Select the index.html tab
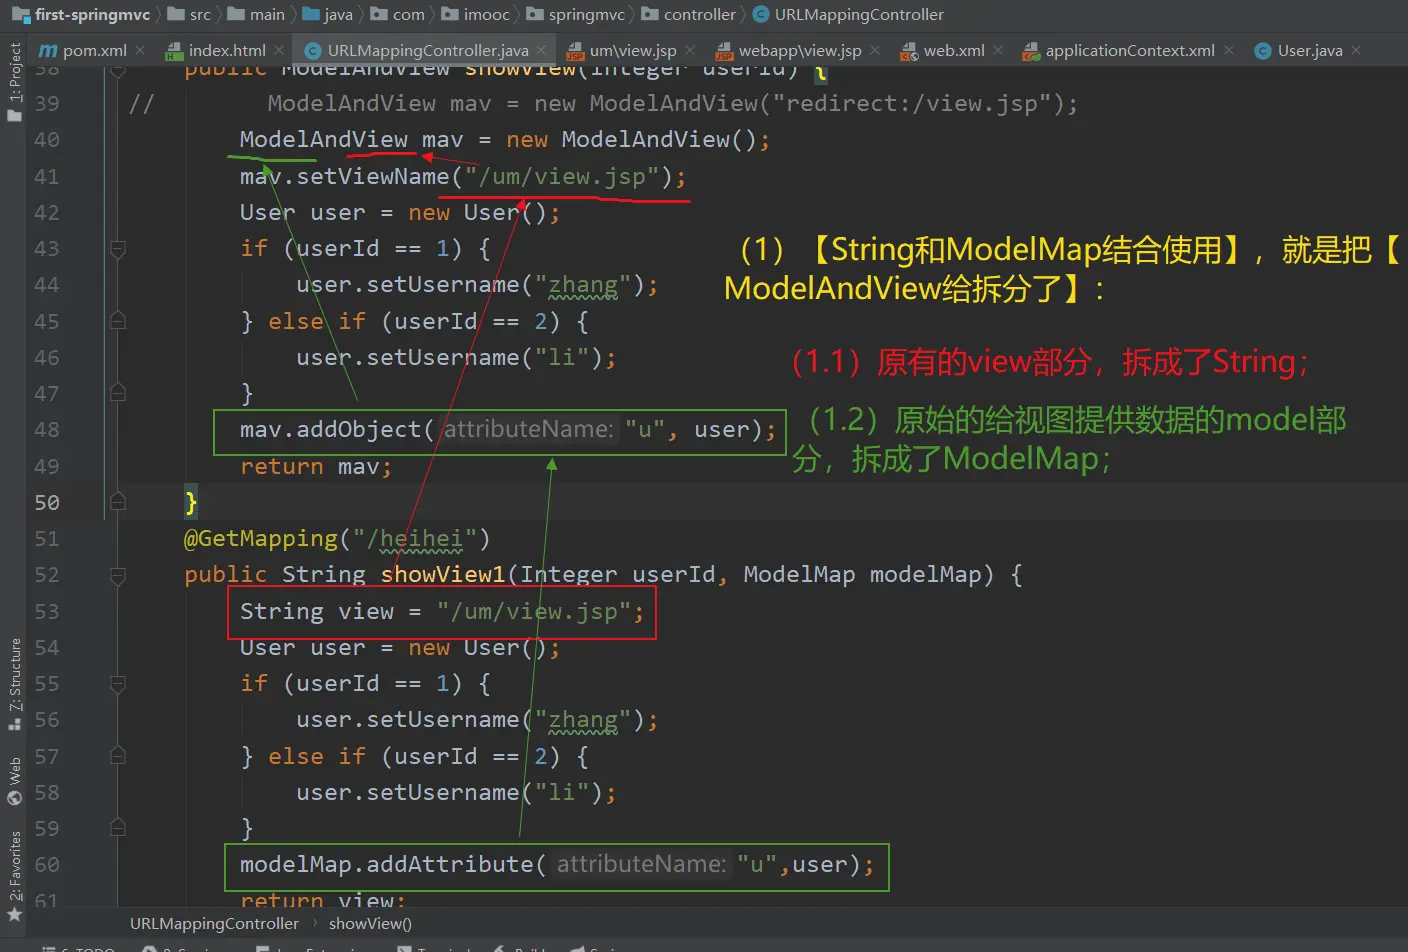1408x952 pixels. pos(226,50)
